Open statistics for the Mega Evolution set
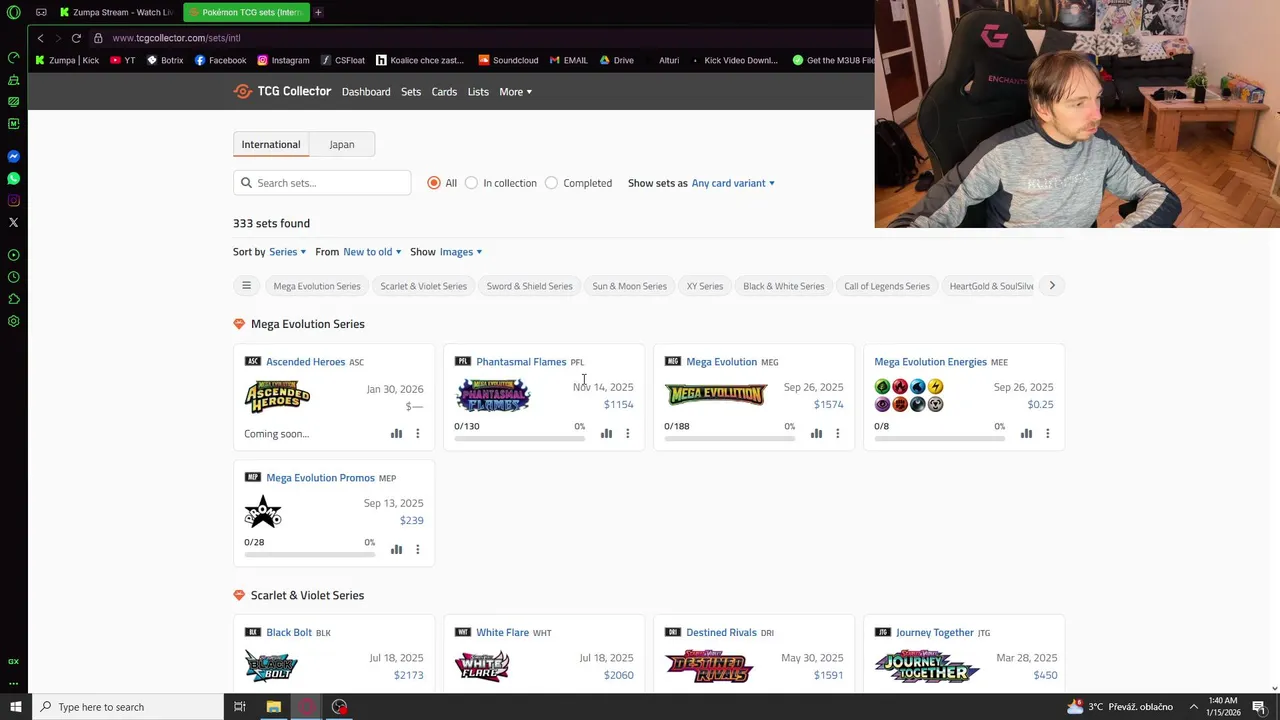This screenshot has width=1280, height=720. pos(816,434)
